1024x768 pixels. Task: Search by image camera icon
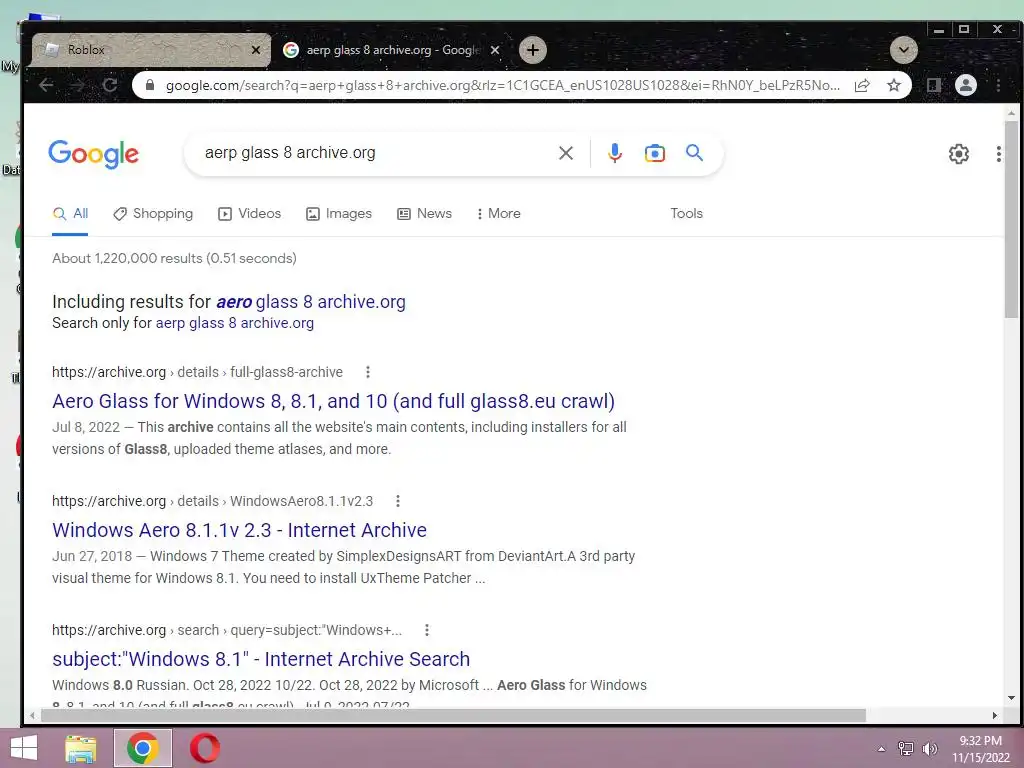pos(654,153)
